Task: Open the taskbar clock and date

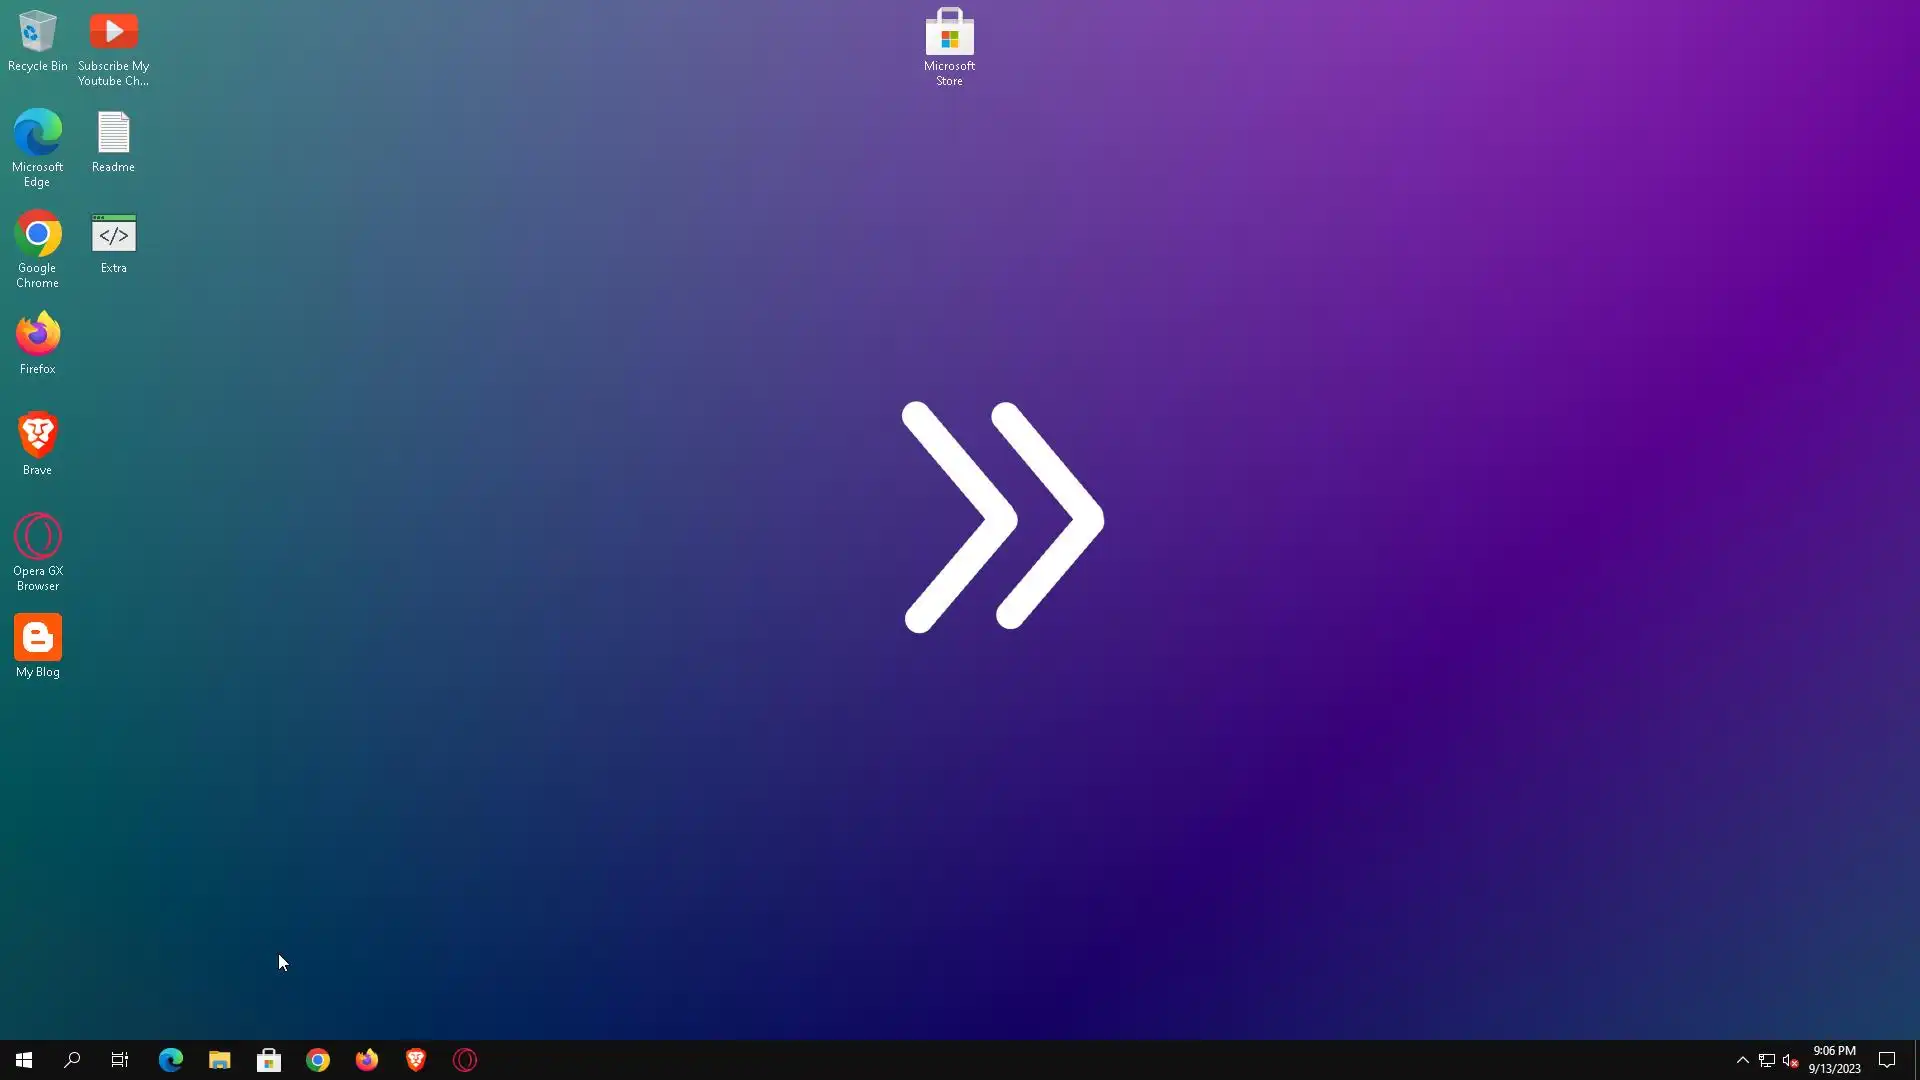Action: [1834, 1060]
